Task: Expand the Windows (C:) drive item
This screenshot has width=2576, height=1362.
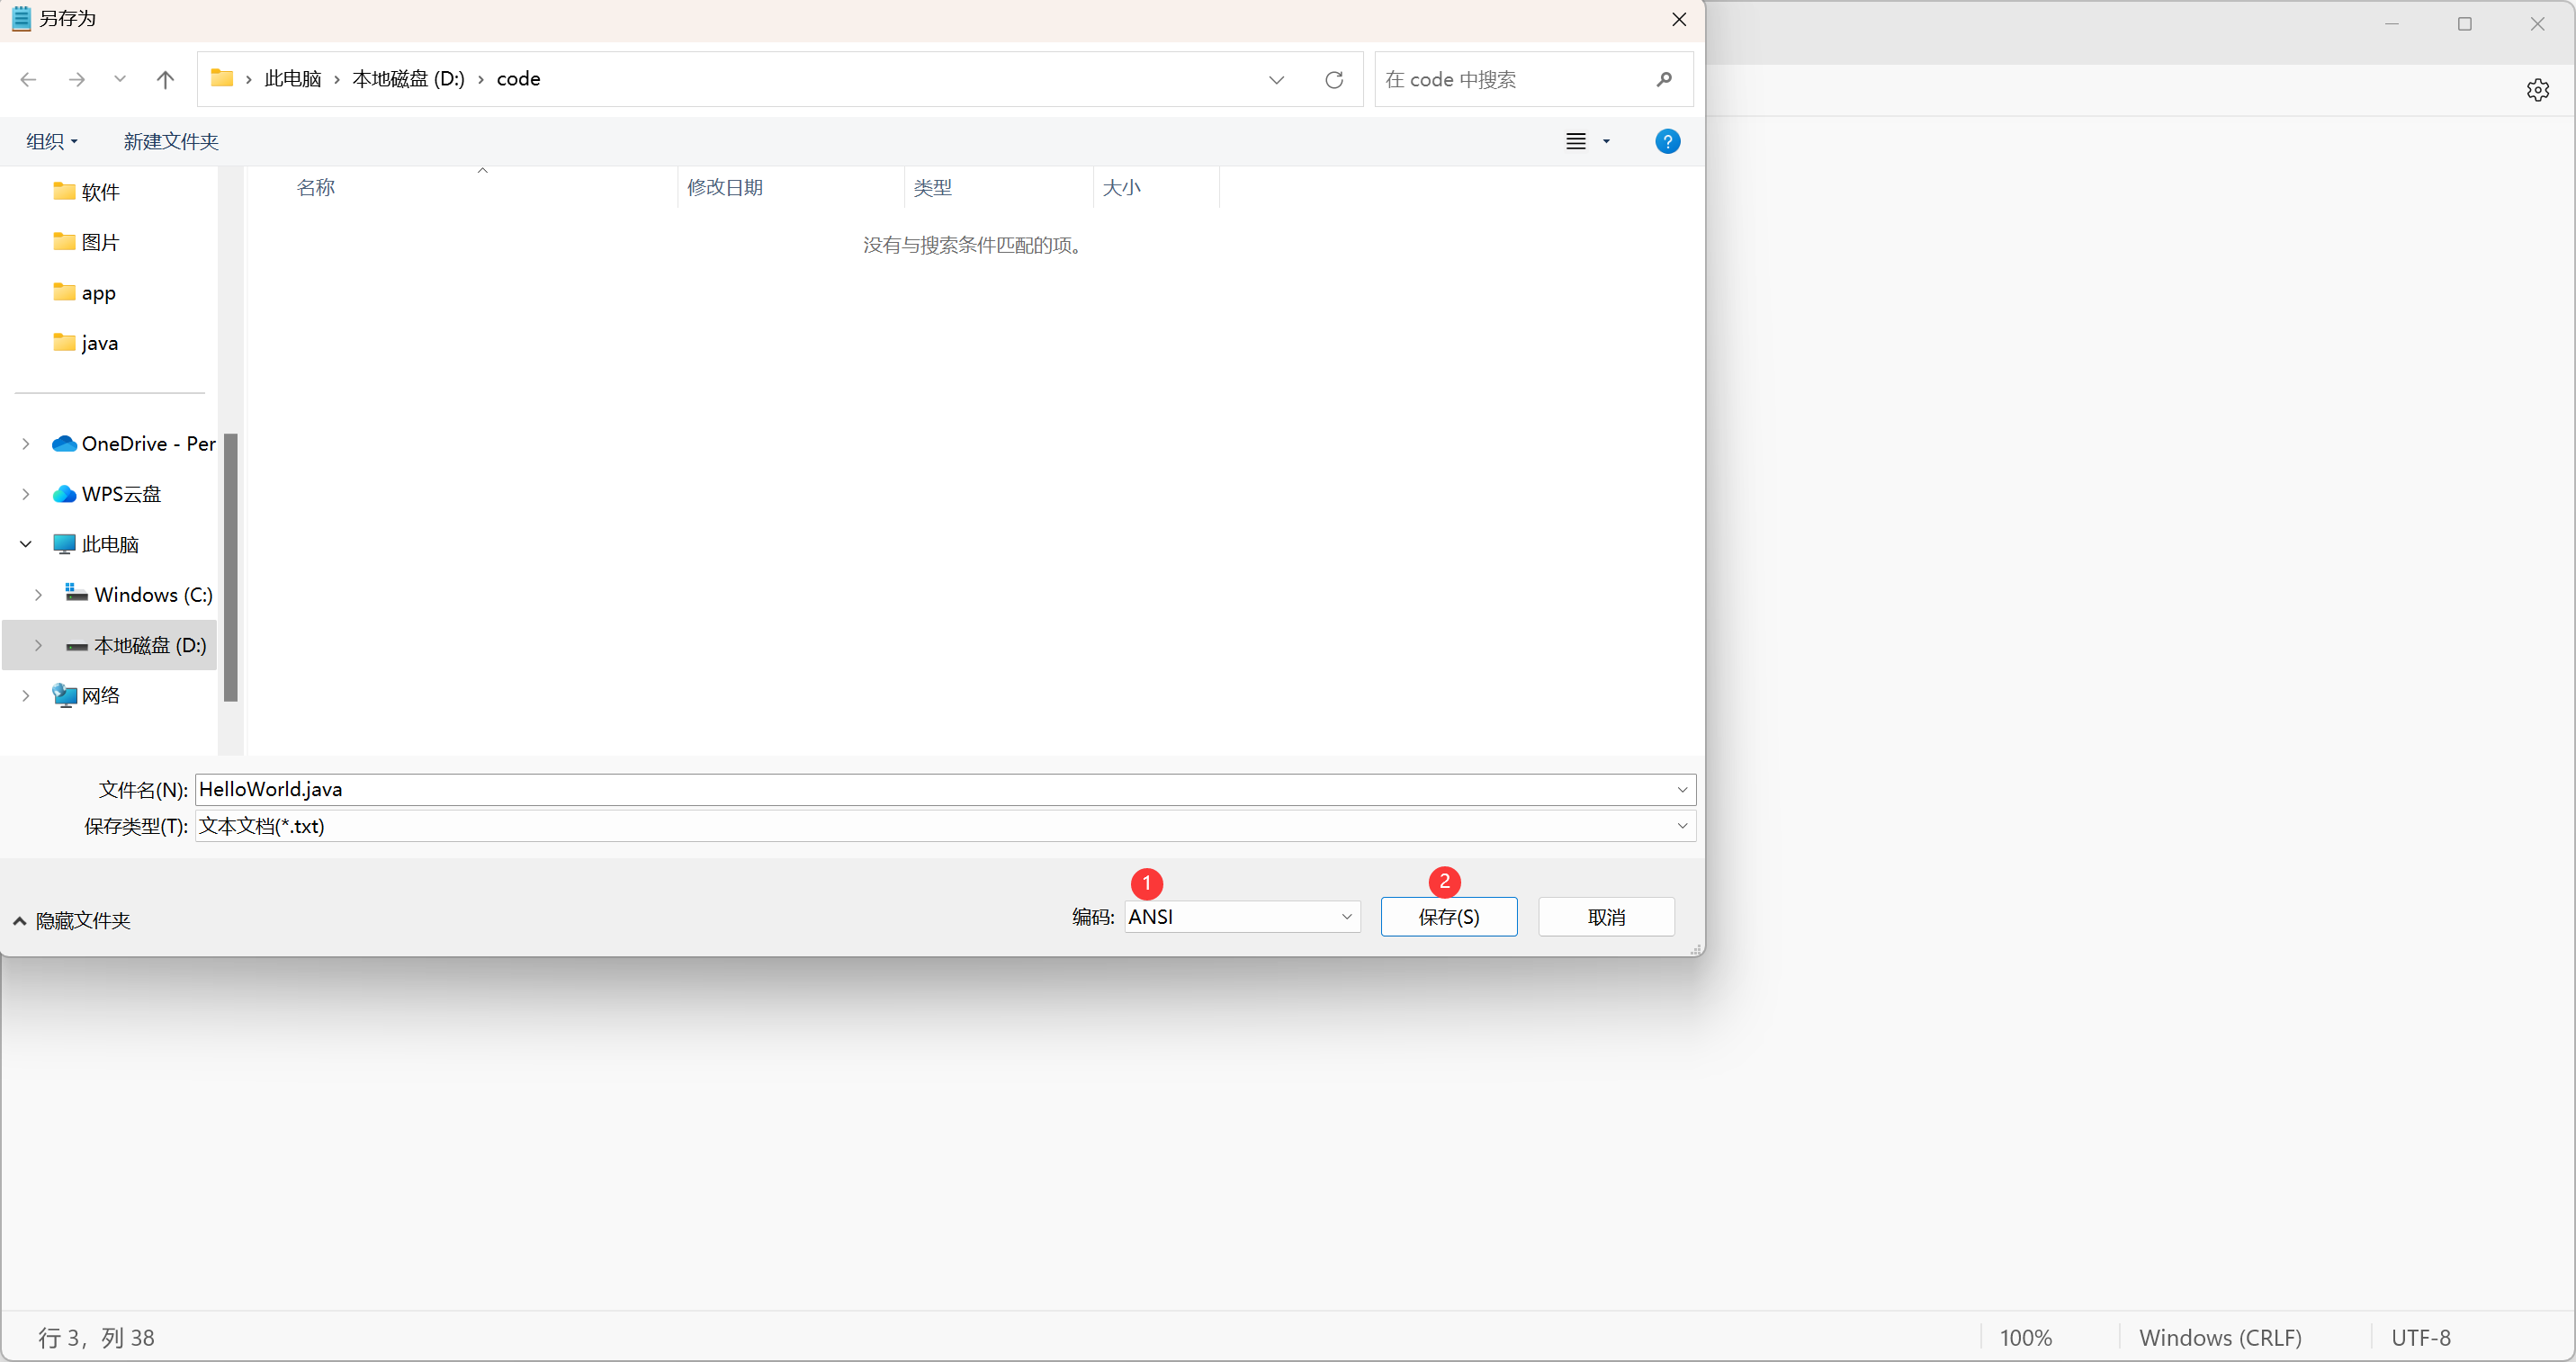Action: pos(38,594)
